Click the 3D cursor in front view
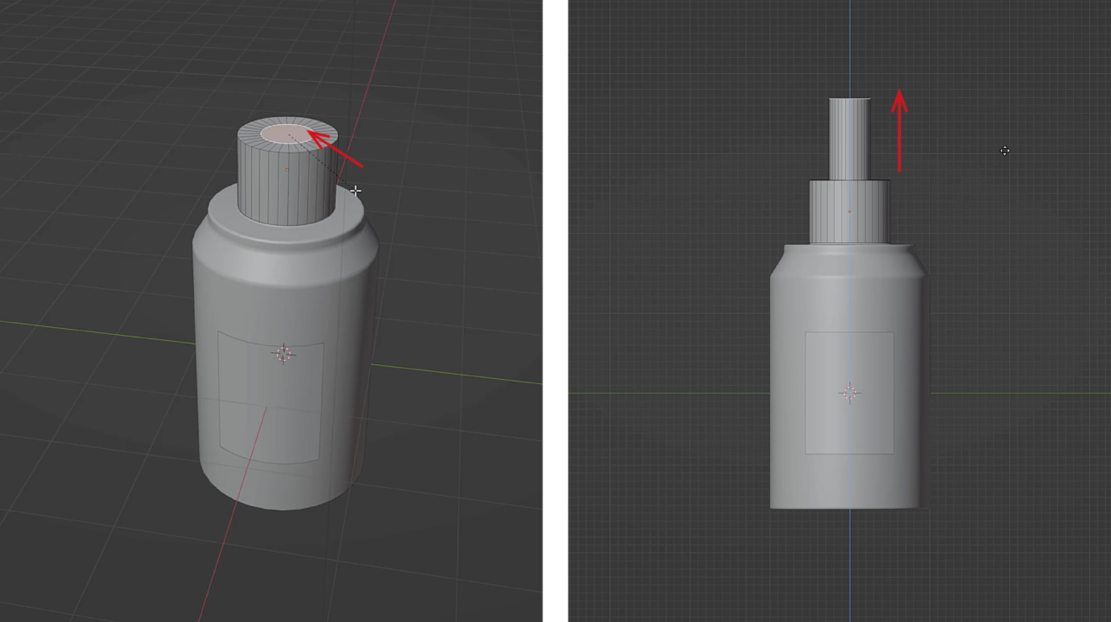 (x=850, y=392)
